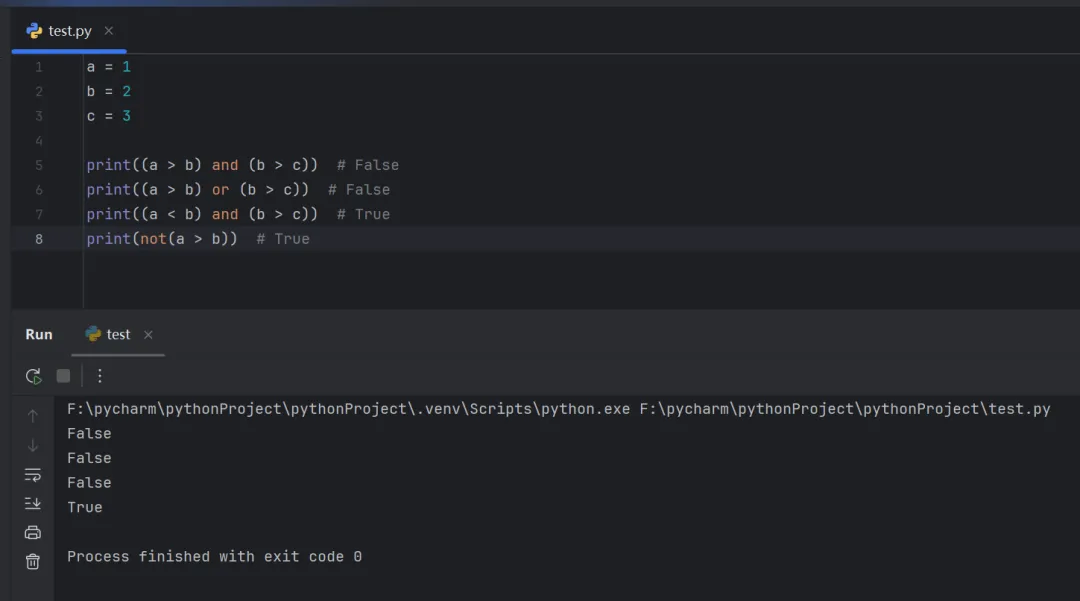This screenshot has width=1080, height=601.
Task: Click the Python icon on the test run tab
Action: (93, 334)
